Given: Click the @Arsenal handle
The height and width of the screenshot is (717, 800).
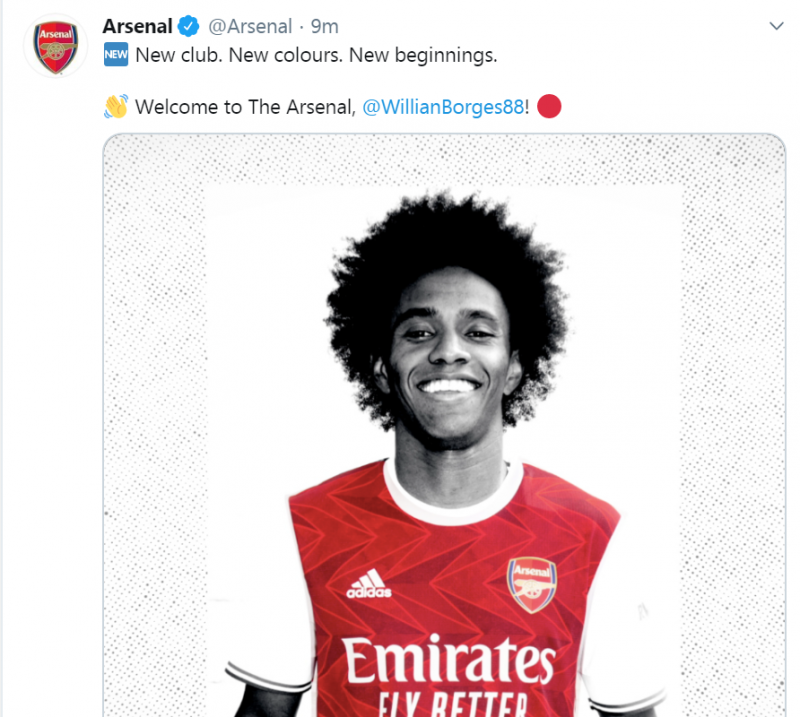Looking at the screenshot, I should [x=250, y=26].
